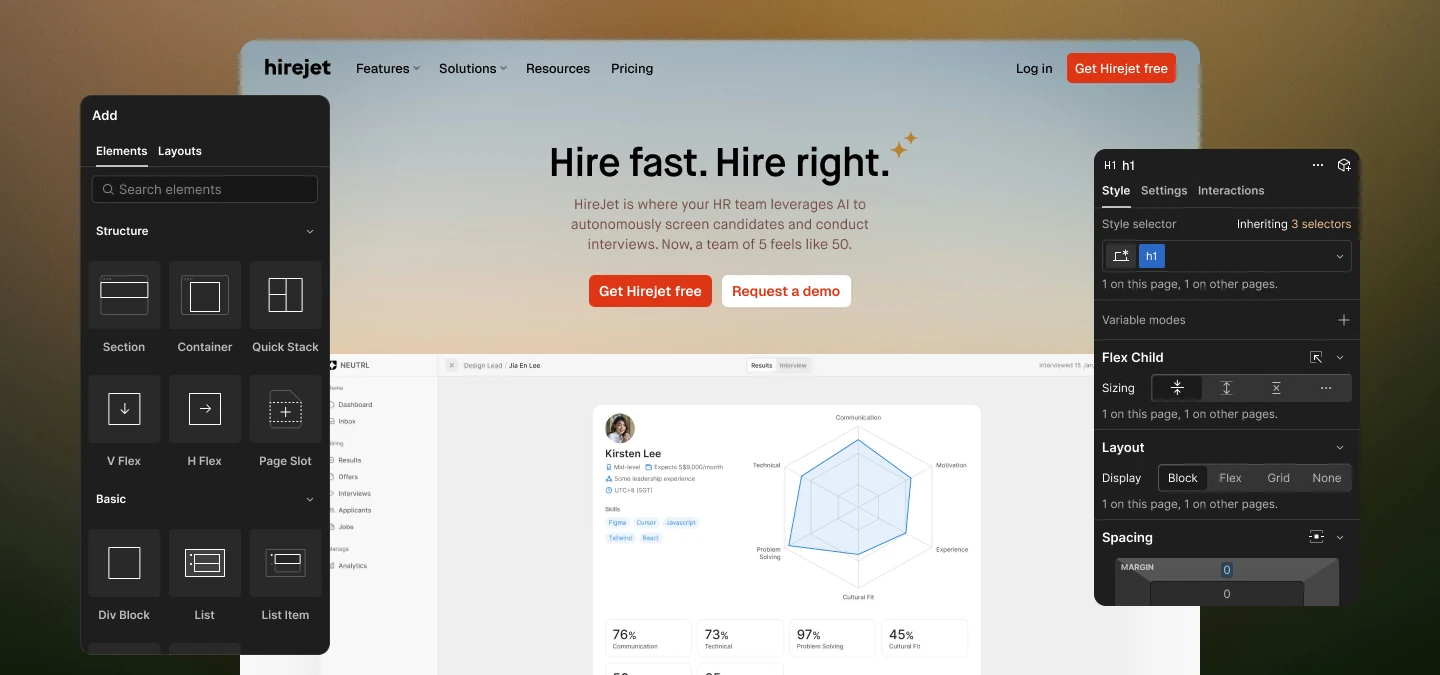Screen dimensions: 1440x675
Task: Open more sizing options via ellipsis icon
Action: click(1327, 388)
